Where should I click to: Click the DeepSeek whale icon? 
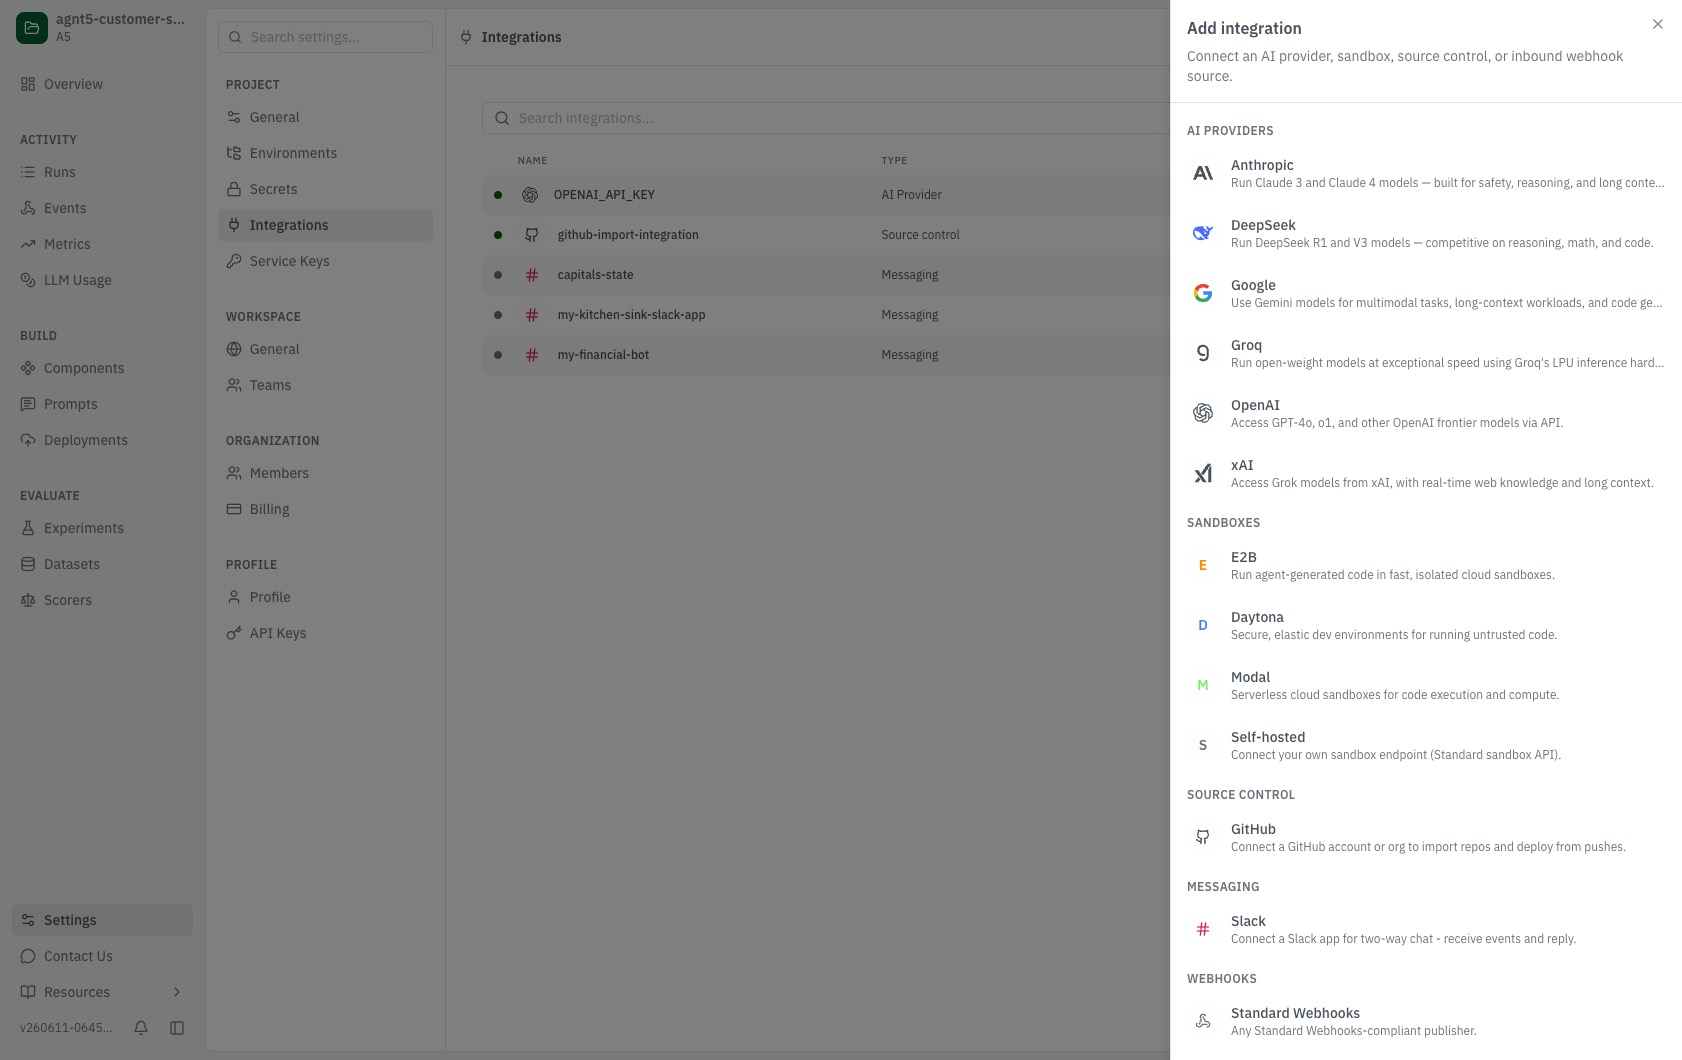pos(1203,233)
